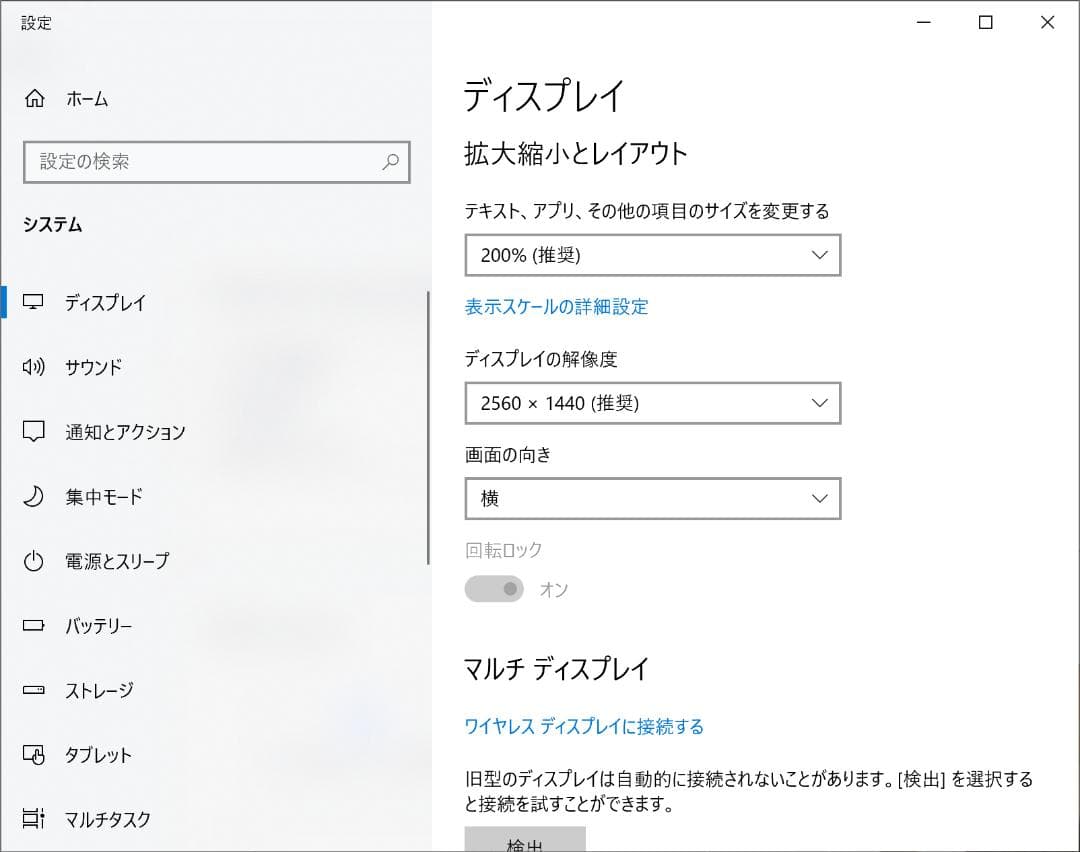This screenshot has height=852, width=1080.
Task: Open マルチタスク settings icon
Action: (x=33, y=819)
